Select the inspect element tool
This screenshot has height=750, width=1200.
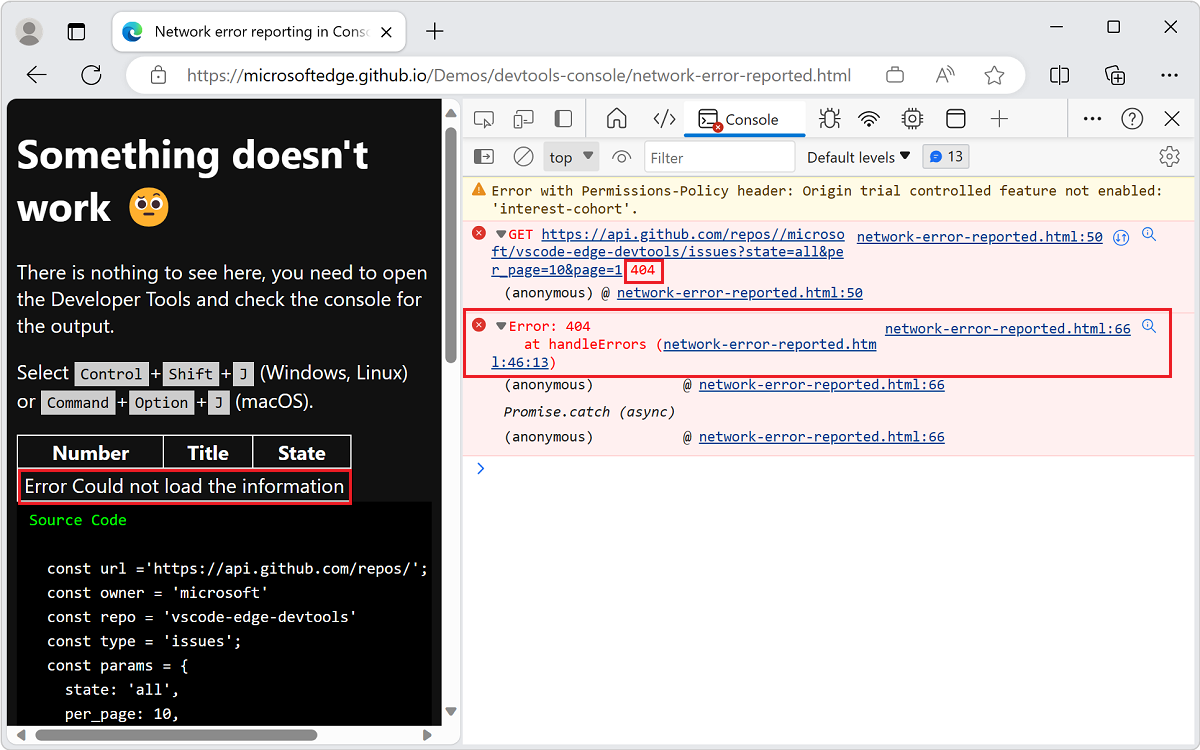(x=483, y=118)
